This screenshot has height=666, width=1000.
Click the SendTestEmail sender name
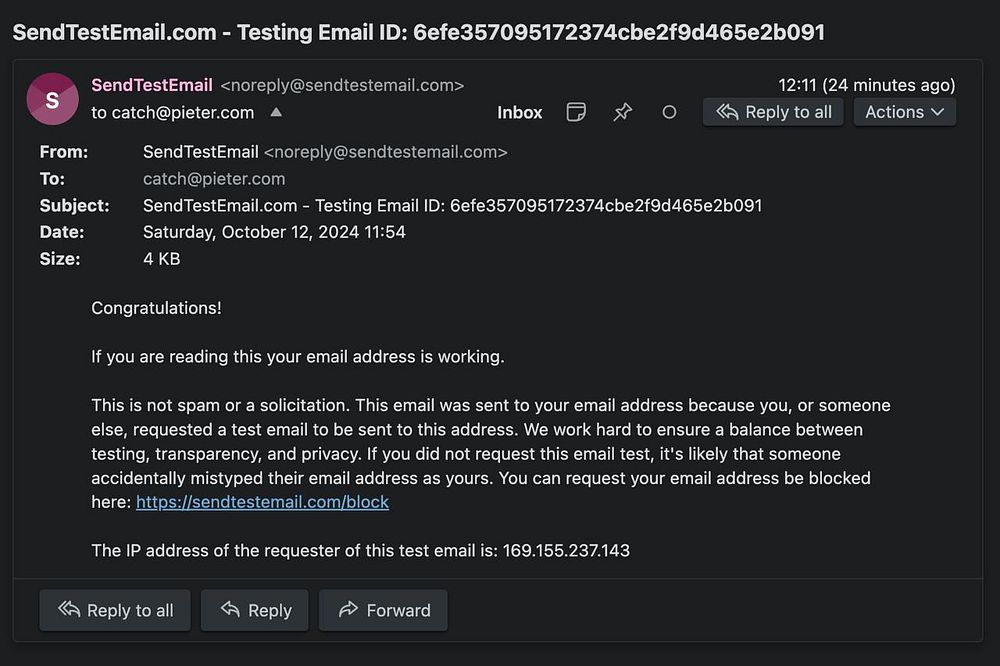click(152, 85)
